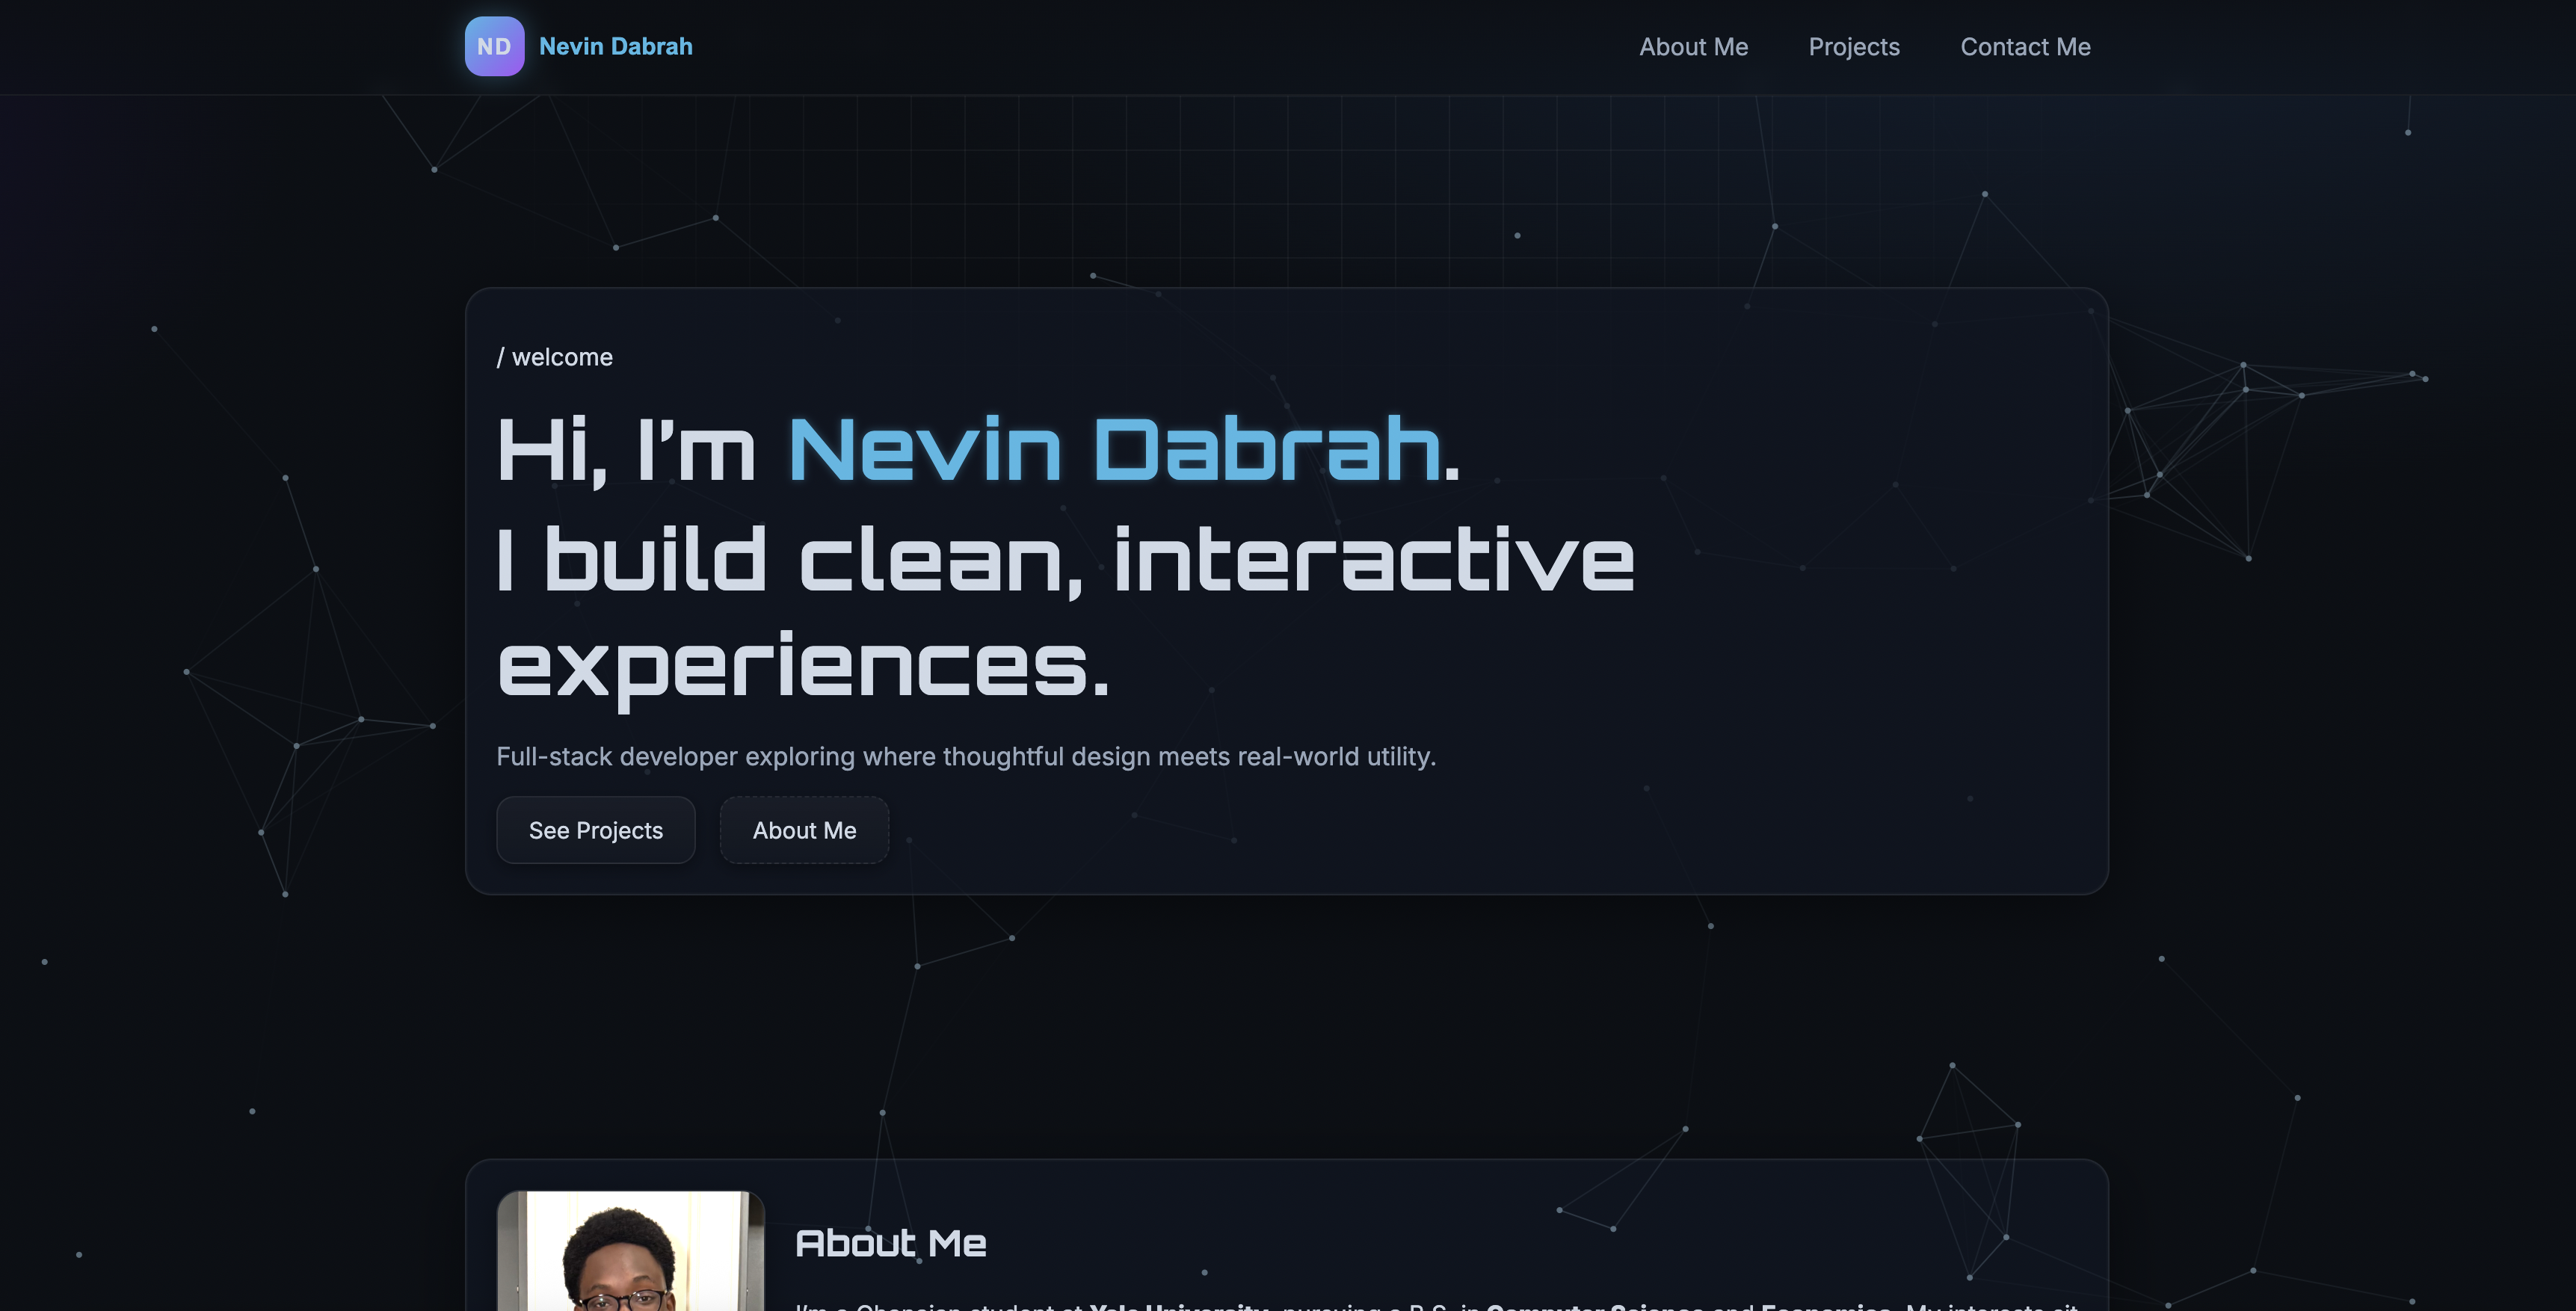2576x1311 pixels.
Task: Click the full-stack developer tagline text
Action: coord(966,756)
